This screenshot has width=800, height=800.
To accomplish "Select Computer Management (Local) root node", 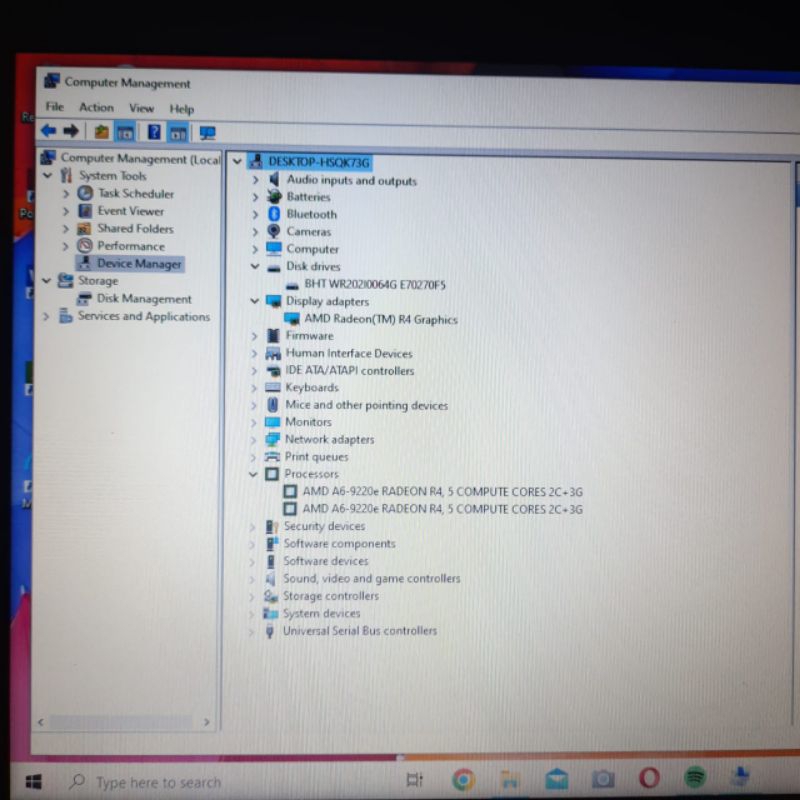I will click(x=140, y=159).
